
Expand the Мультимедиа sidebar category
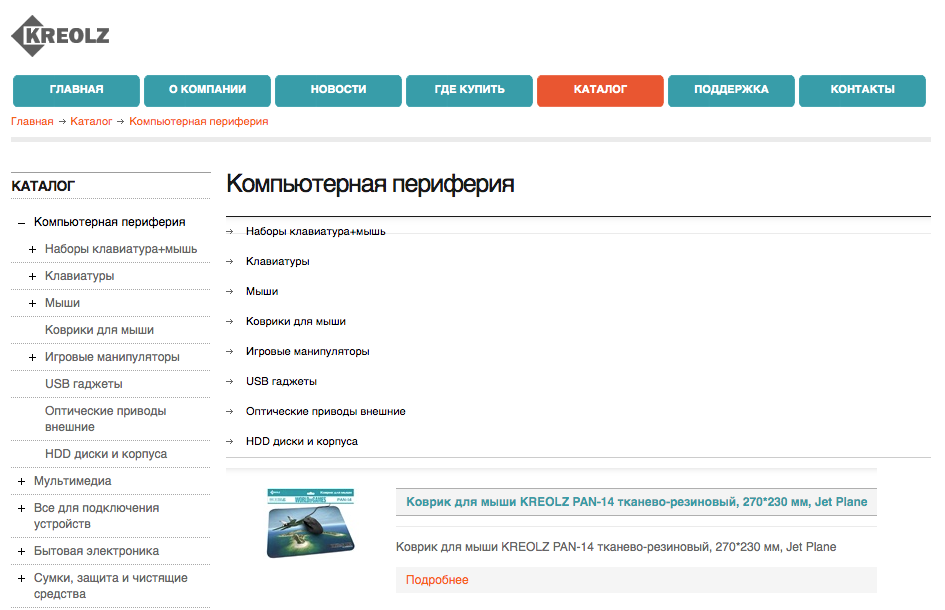coord(22,482)
